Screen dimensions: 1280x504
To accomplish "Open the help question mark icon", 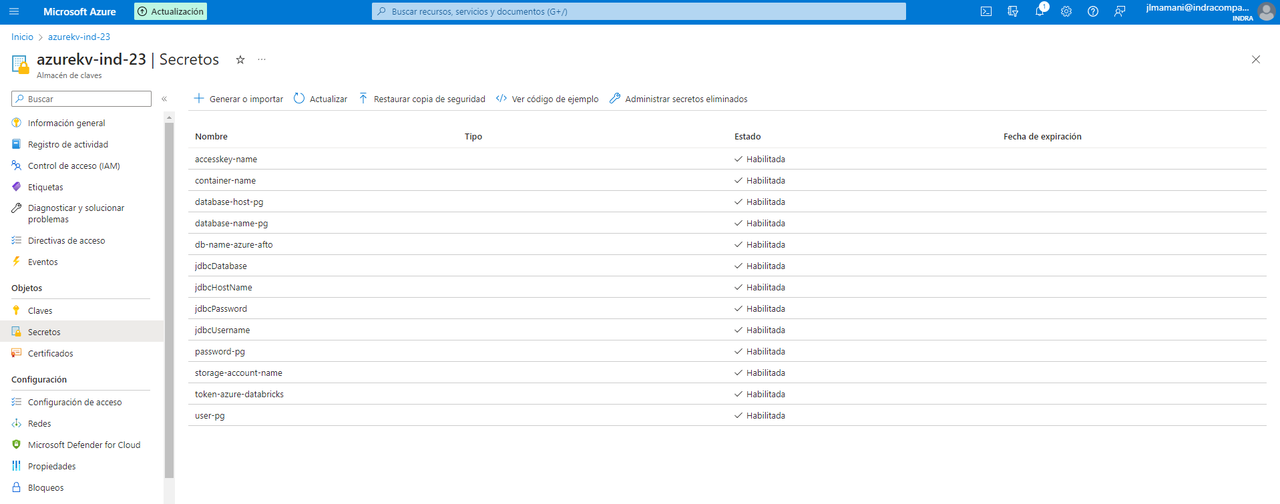I will click(x=1093, y=11).
